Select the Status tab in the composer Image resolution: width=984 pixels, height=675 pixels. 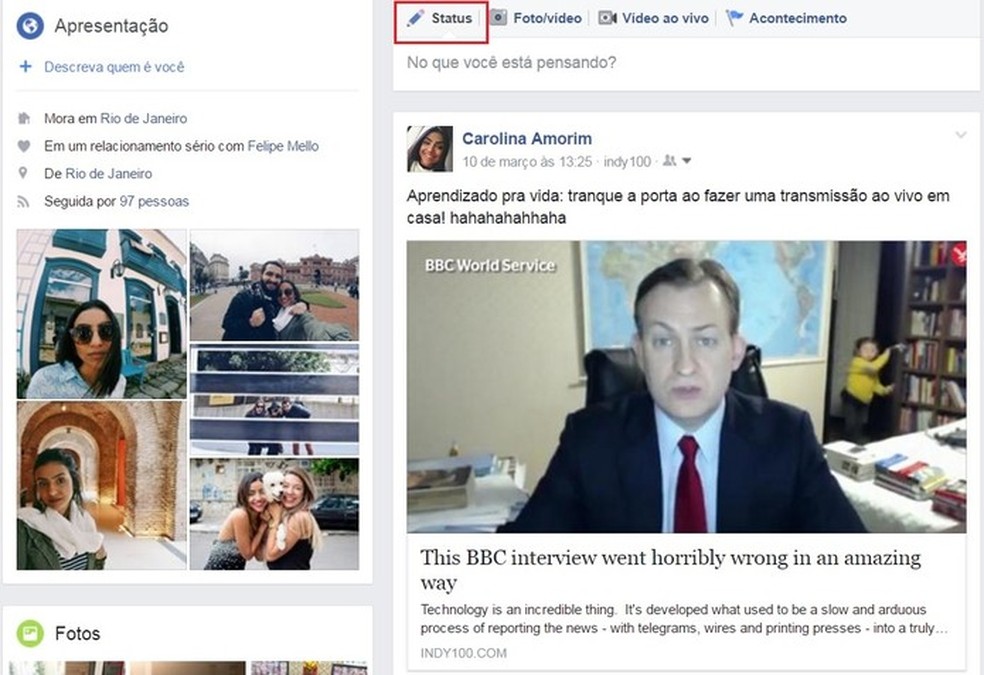coord(441,19)
